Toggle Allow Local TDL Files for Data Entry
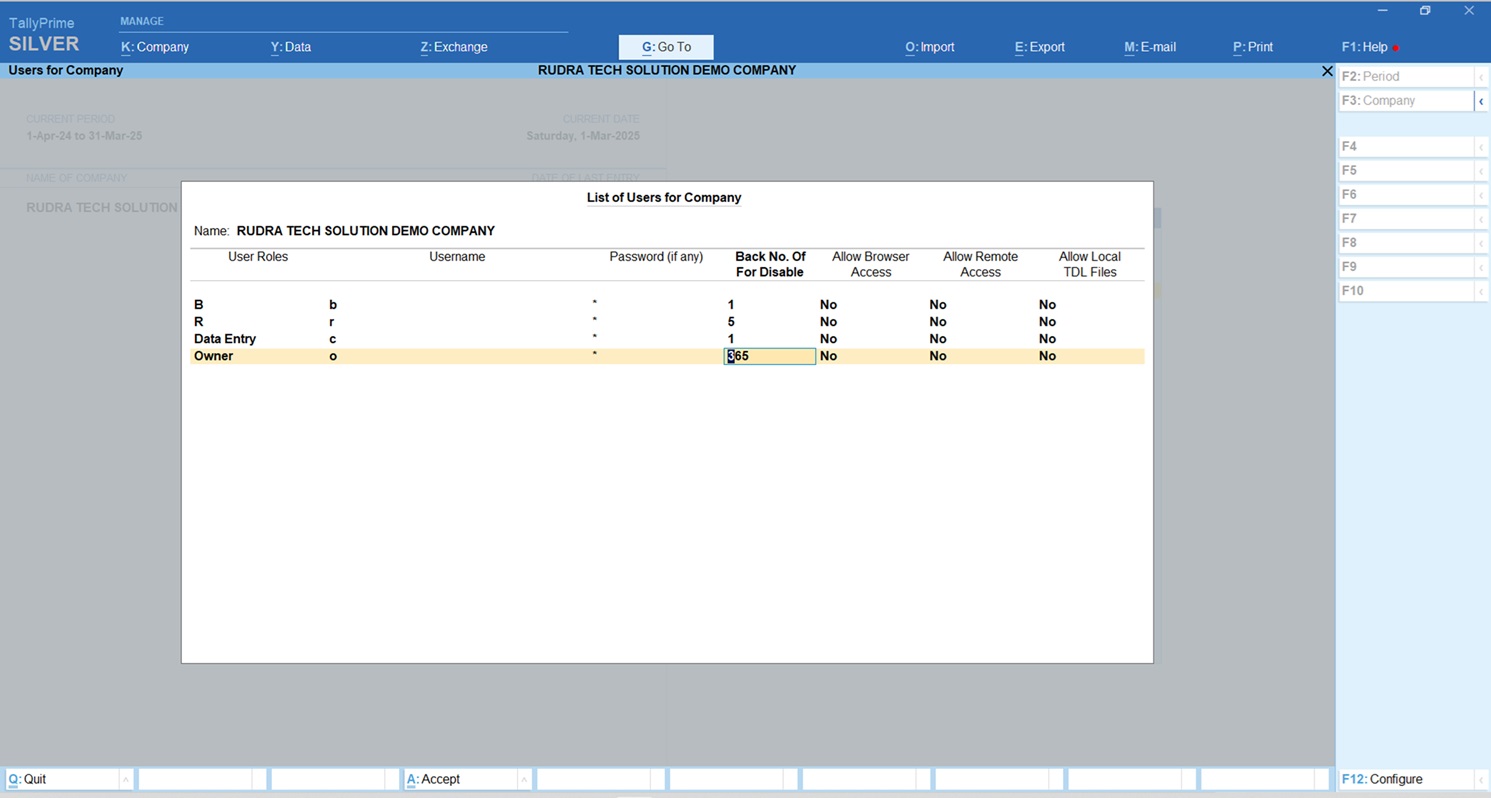Screen dimensions: 1491x798 1047,339
